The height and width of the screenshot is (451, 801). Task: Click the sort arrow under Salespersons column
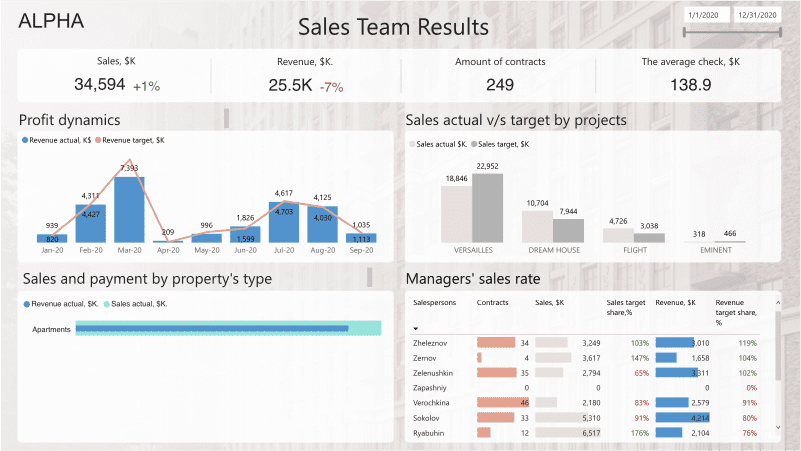tap(416, 328)
